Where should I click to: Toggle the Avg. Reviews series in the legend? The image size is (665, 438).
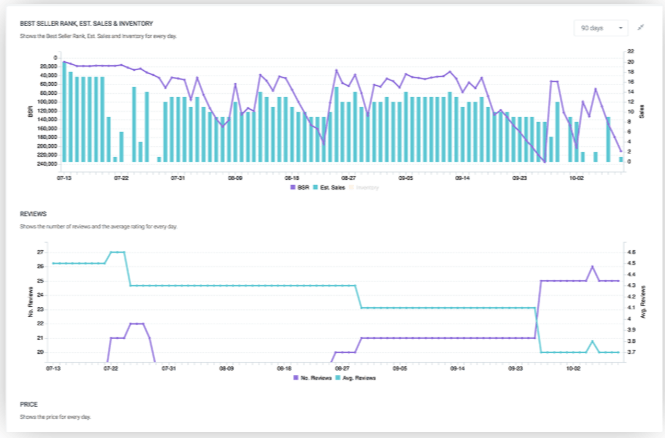(355, 378)
